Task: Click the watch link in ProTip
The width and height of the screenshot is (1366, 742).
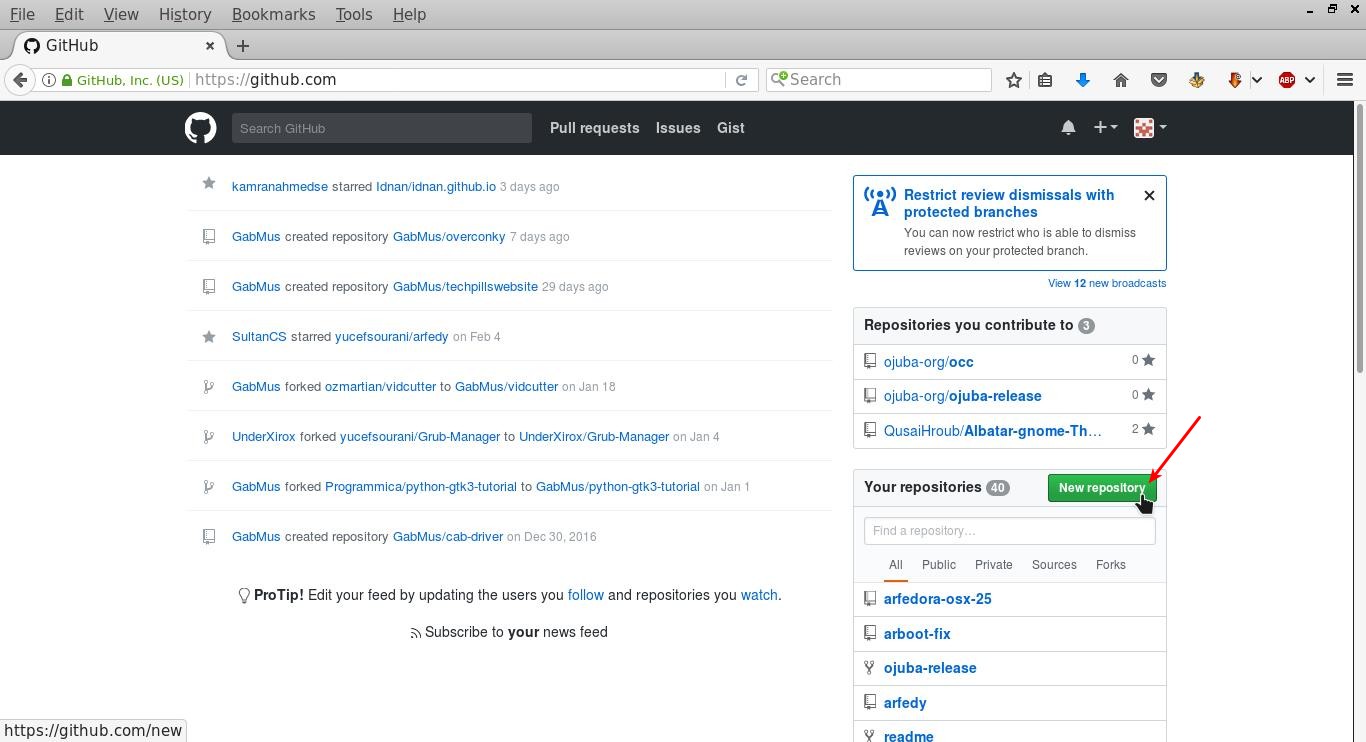Action: tap(759, 595)
